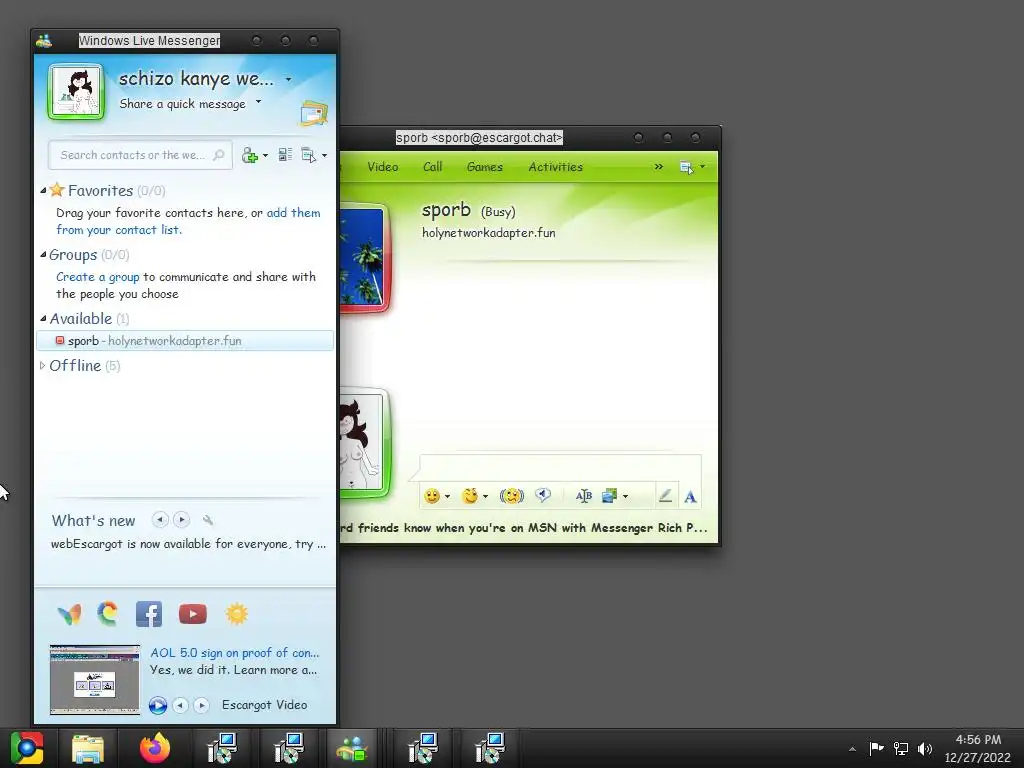Open the schizo kanye display name dropdown
Screen dimensions: 1024x768
coord(288,80)
